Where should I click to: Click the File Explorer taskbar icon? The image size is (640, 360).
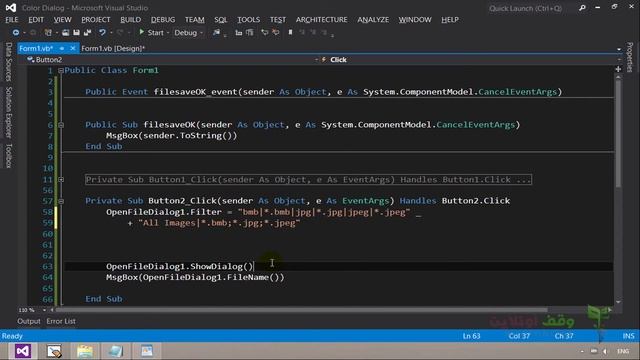click(85, 351)
